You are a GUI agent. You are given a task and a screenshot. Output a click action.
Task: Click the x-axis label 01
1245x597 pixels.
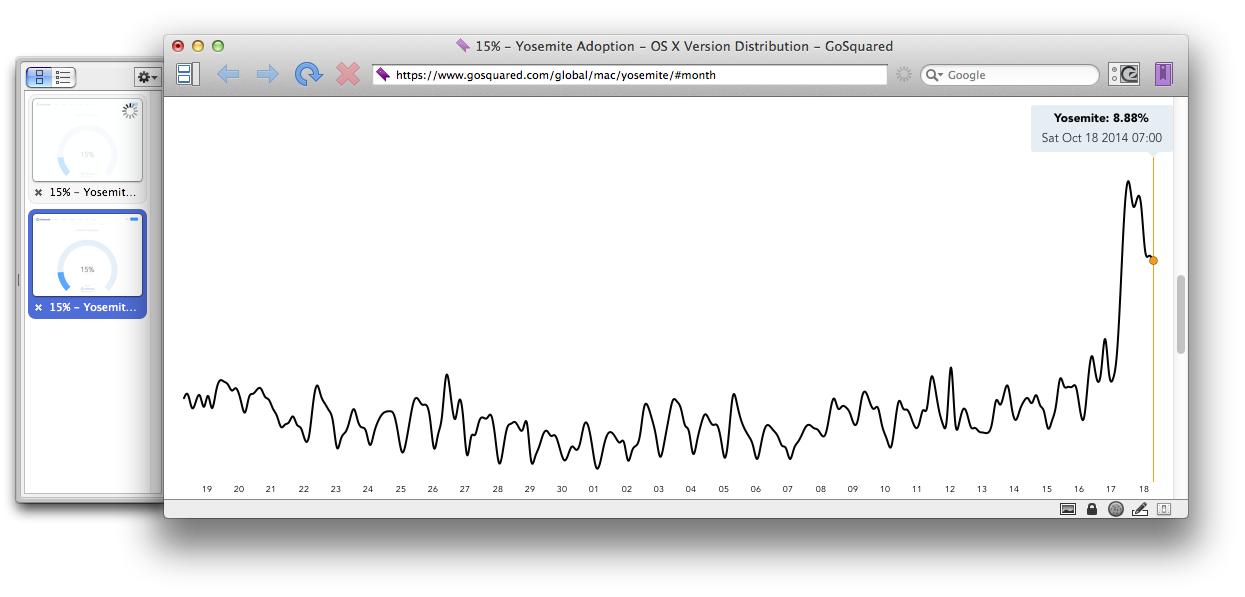[594, 489]
